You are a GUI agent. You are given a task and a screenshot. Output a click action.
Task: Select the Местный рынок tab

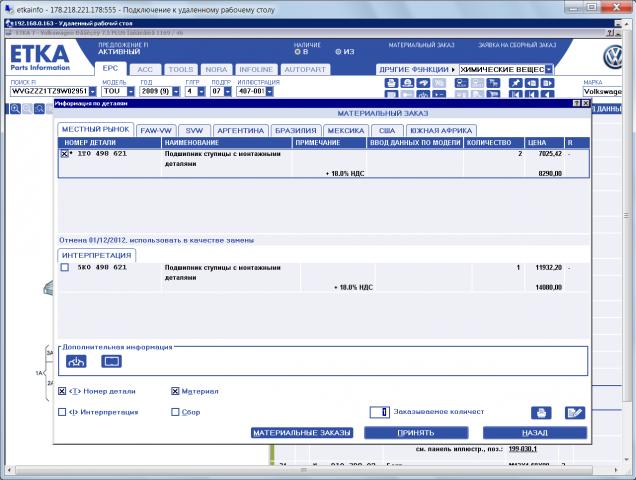[95, 129]
